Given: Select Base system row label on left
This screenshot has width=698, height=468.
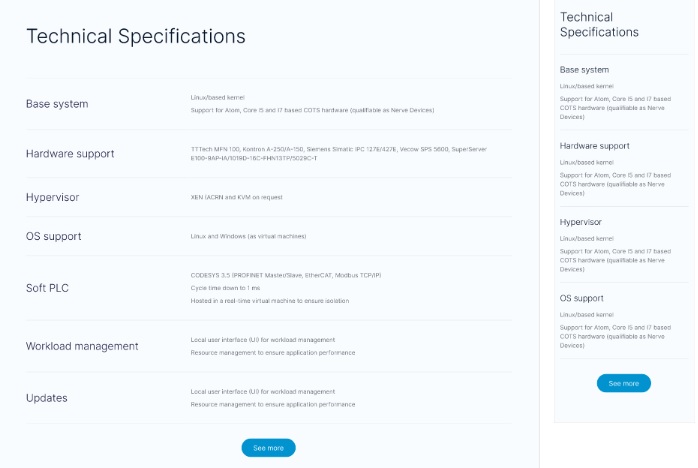Looking at the screenshot, I should coord(57,104).
